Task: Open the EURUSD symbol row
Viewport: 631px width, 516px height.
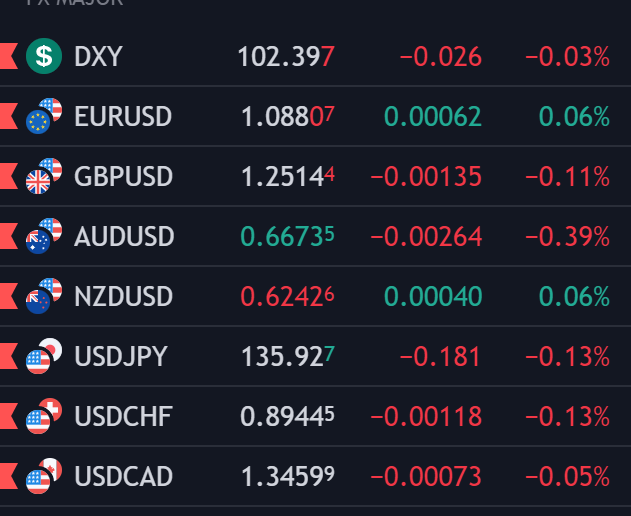Action: pos(123,116)
